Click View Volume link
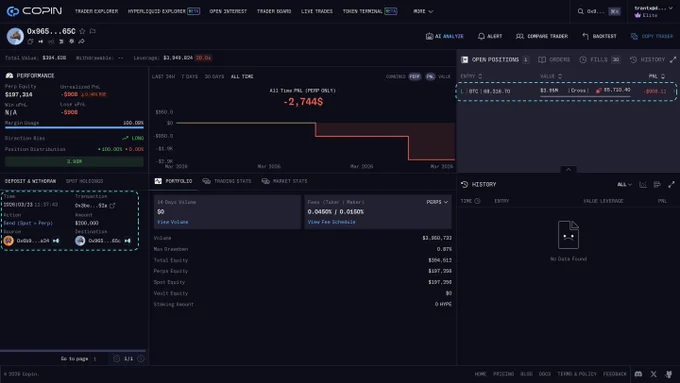 173,222
